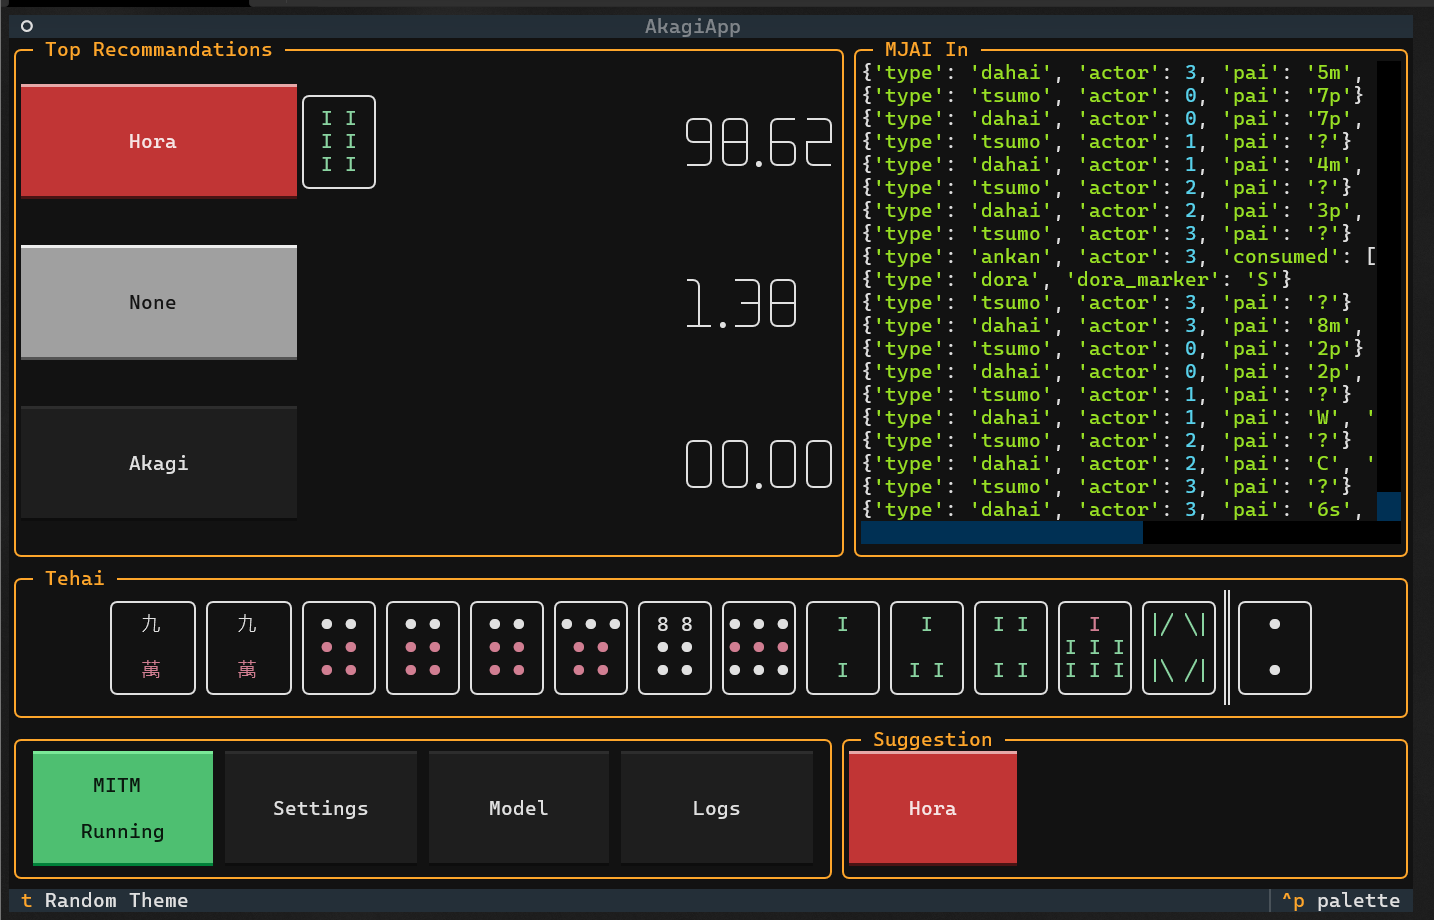Viewport: 1434px width, 920px height.
Task: Open the Model selection button
Action: pyautogui.click(x=519, y=808)
